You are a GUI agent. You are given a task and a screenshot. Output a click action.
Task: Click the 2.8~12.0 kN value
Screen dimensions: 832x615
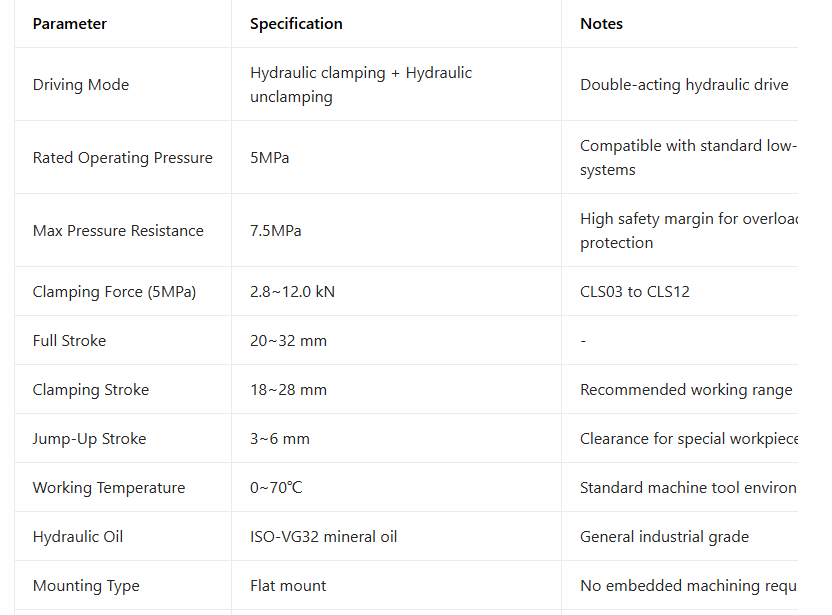pos(292,292)
